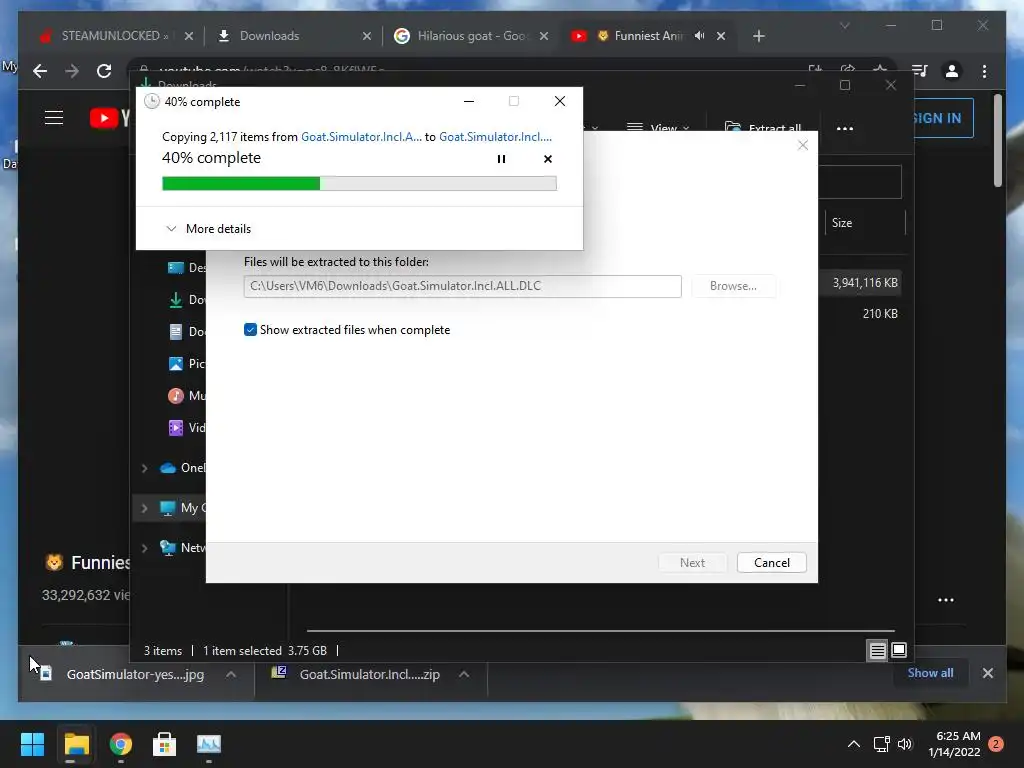Image resolution: width=1024 pixels, height=768 pixels.
Task: Open the Downloads quick access item
Action: (x=186, y=299)
